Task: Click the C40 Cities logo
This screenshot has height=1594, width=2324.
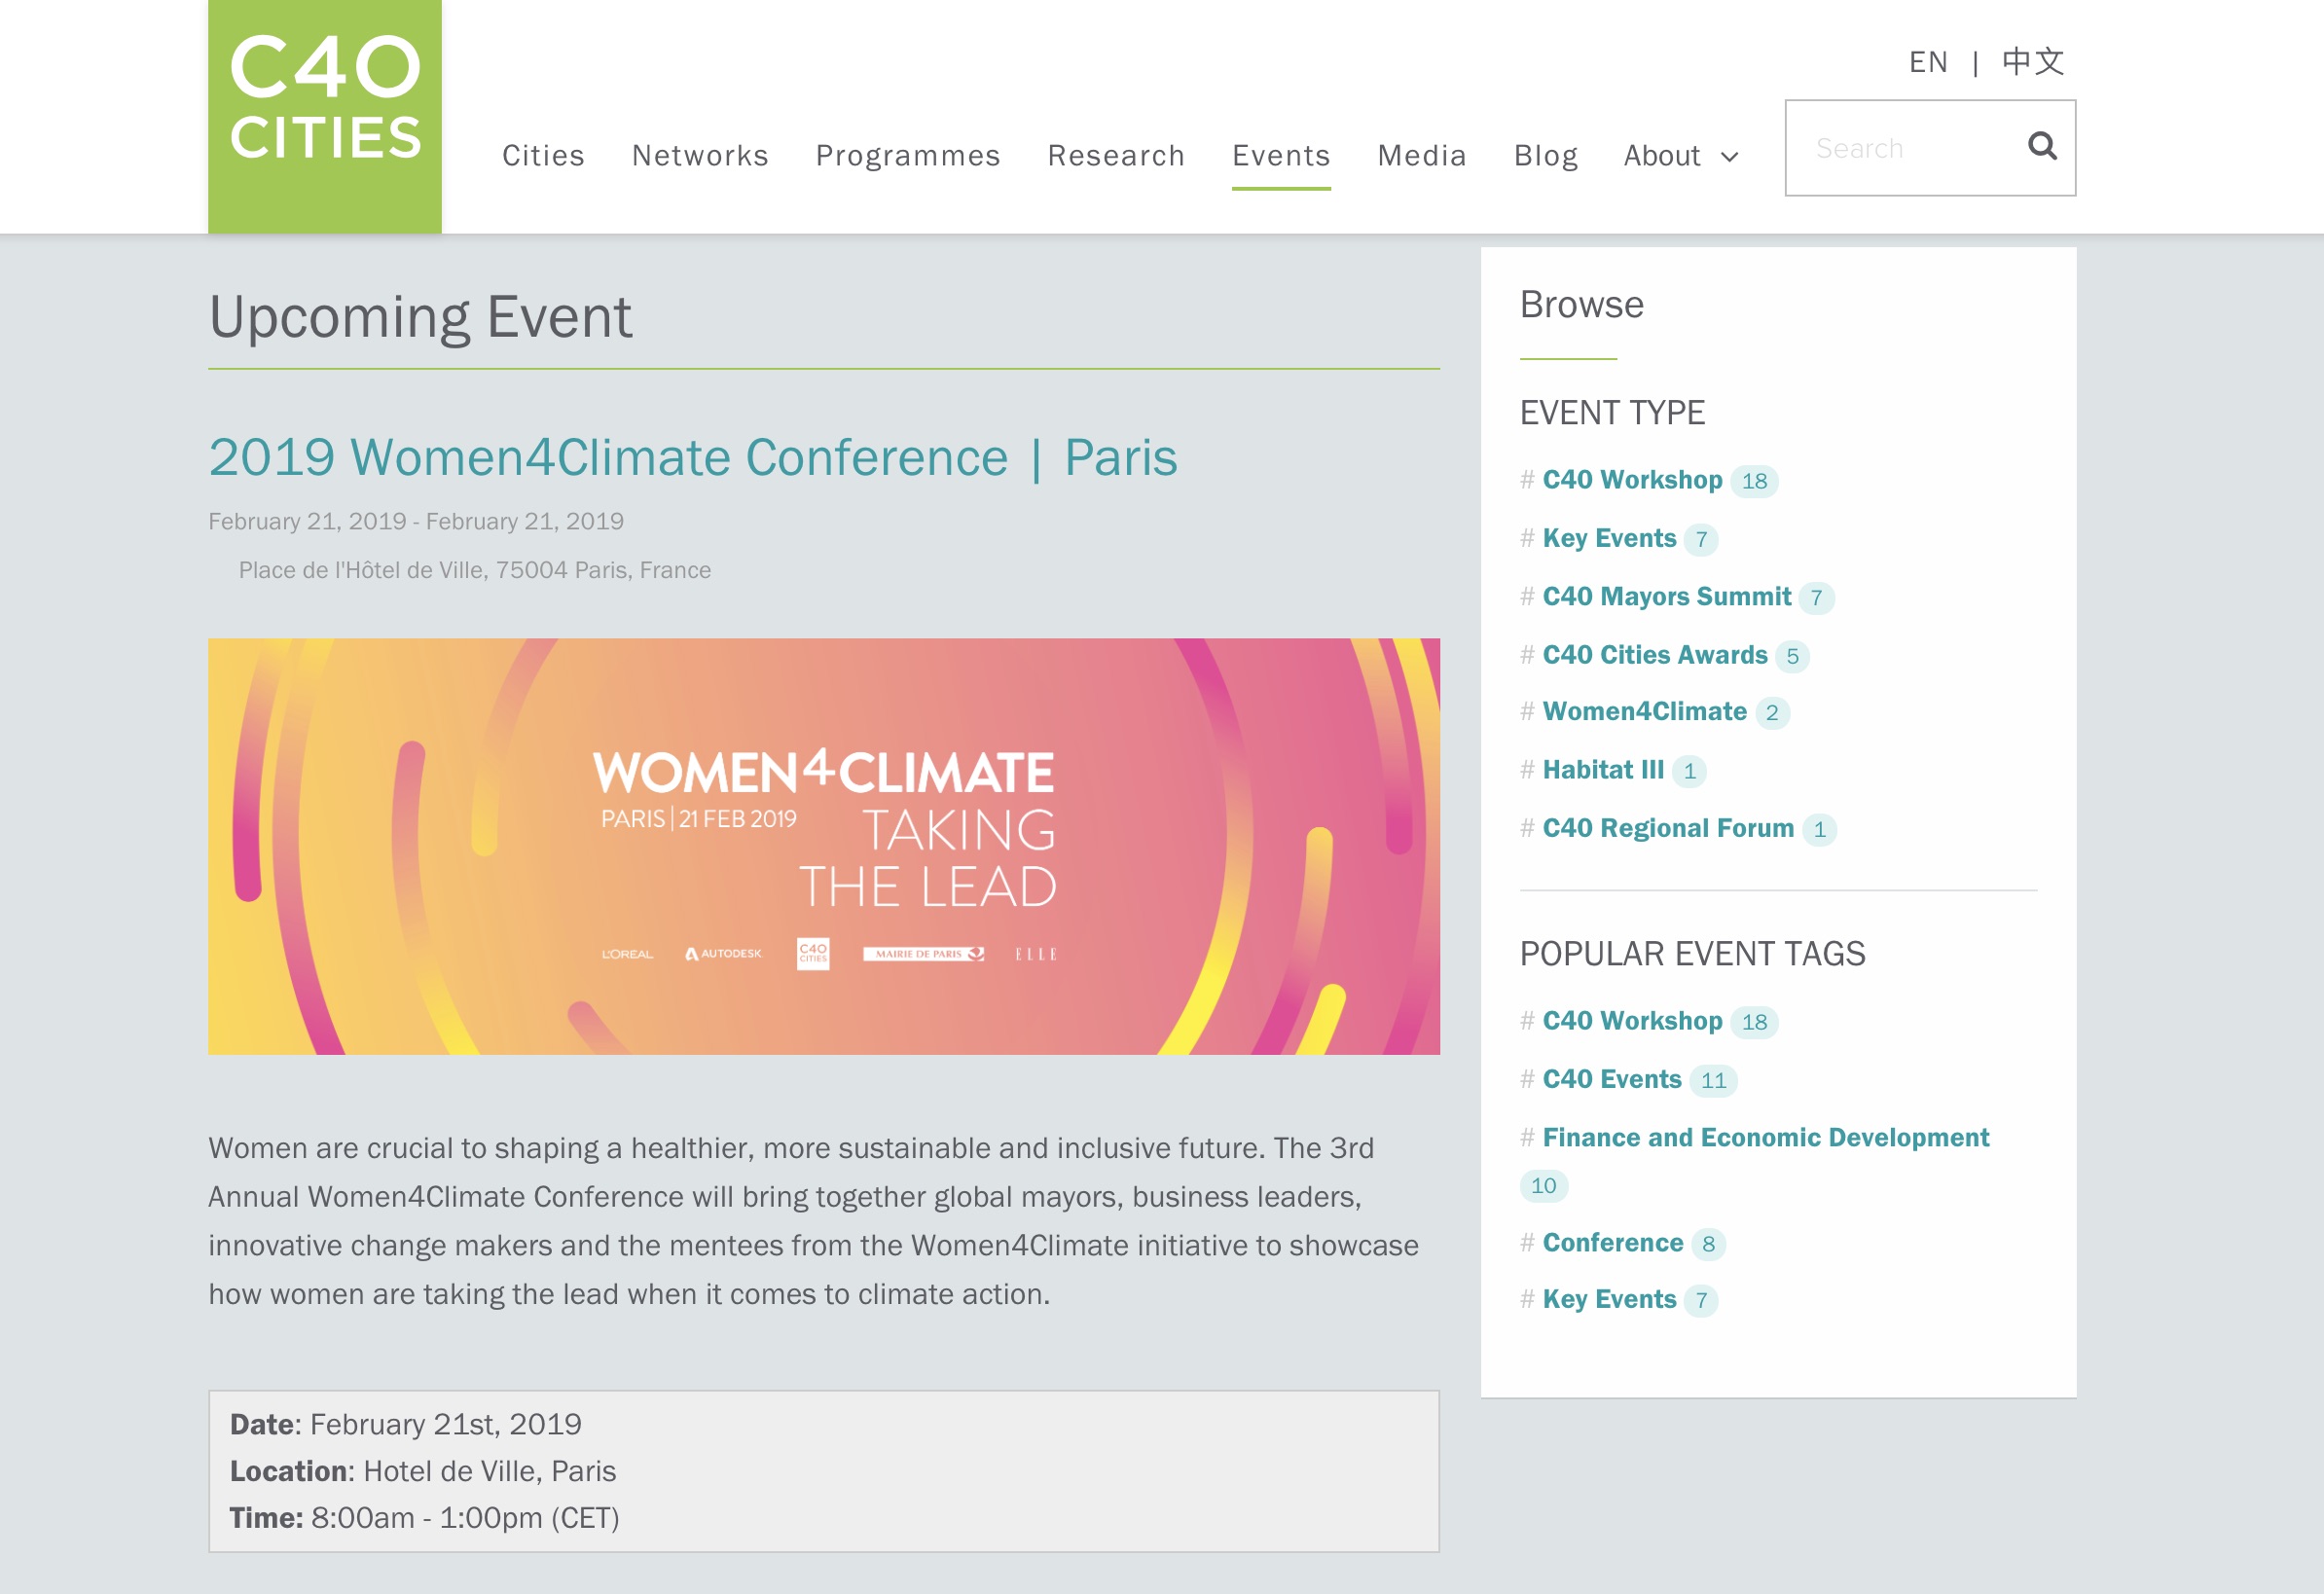Action: tap(324, 116)
